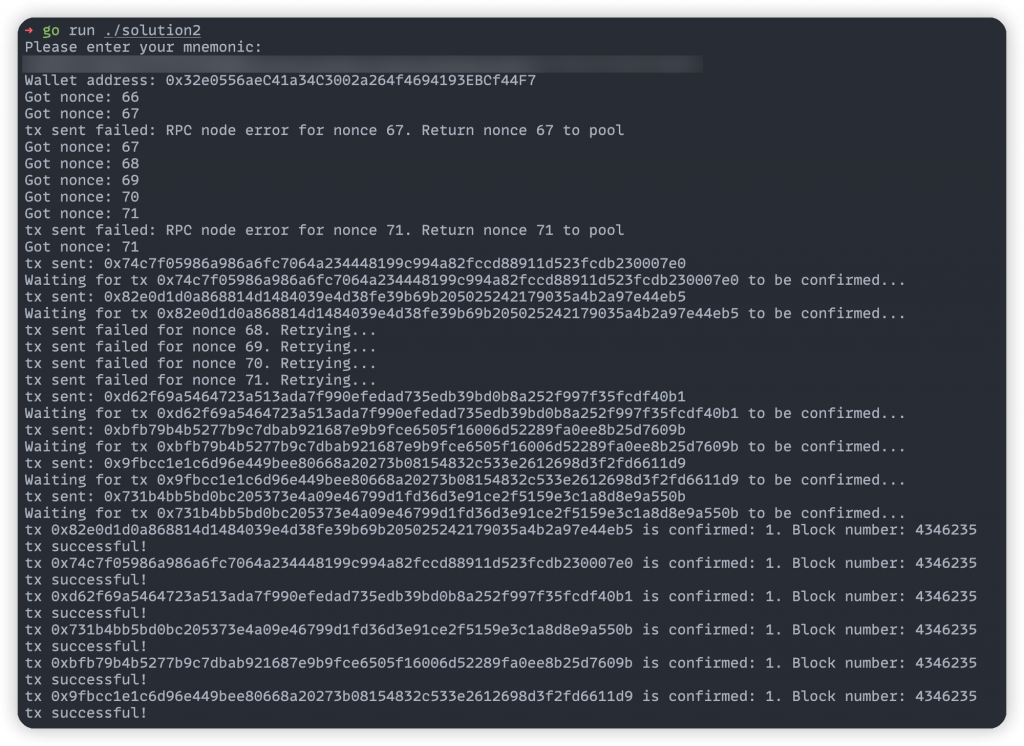1024x746 pixels.
Task: Click the RPC node error line for nonce 71
Action: point(325,231)
